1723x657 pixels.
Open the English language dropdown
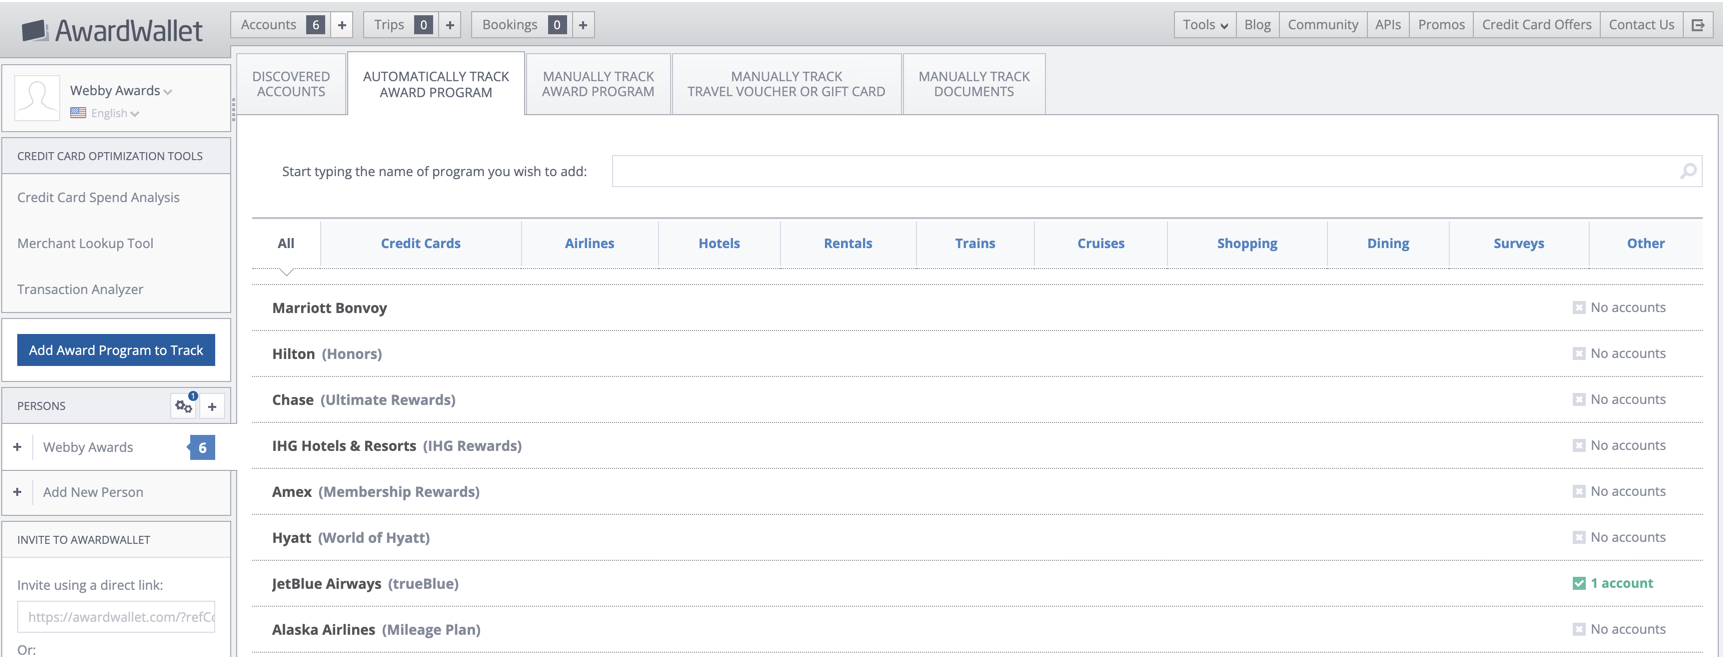(113, 113)
